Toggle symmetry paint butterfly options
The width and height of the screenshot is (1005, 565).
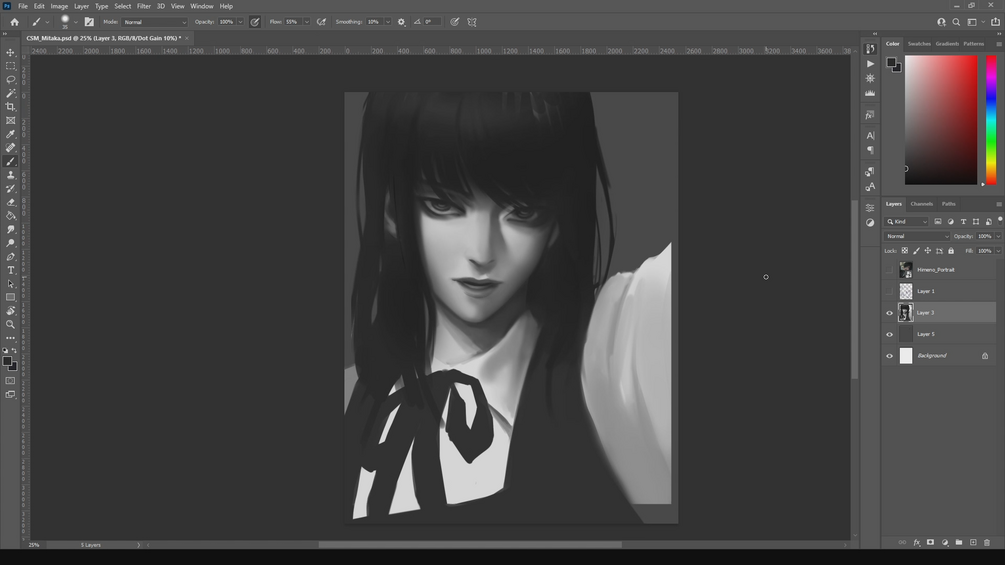pos(472,22)
